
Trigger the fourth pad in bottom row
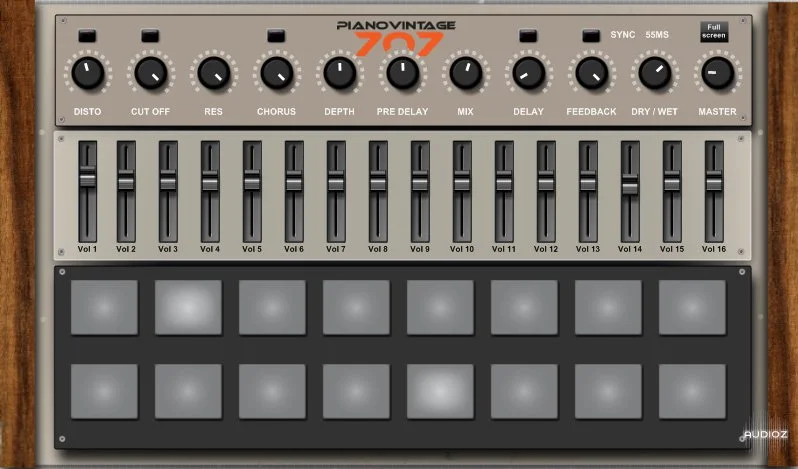coord(356,391)
